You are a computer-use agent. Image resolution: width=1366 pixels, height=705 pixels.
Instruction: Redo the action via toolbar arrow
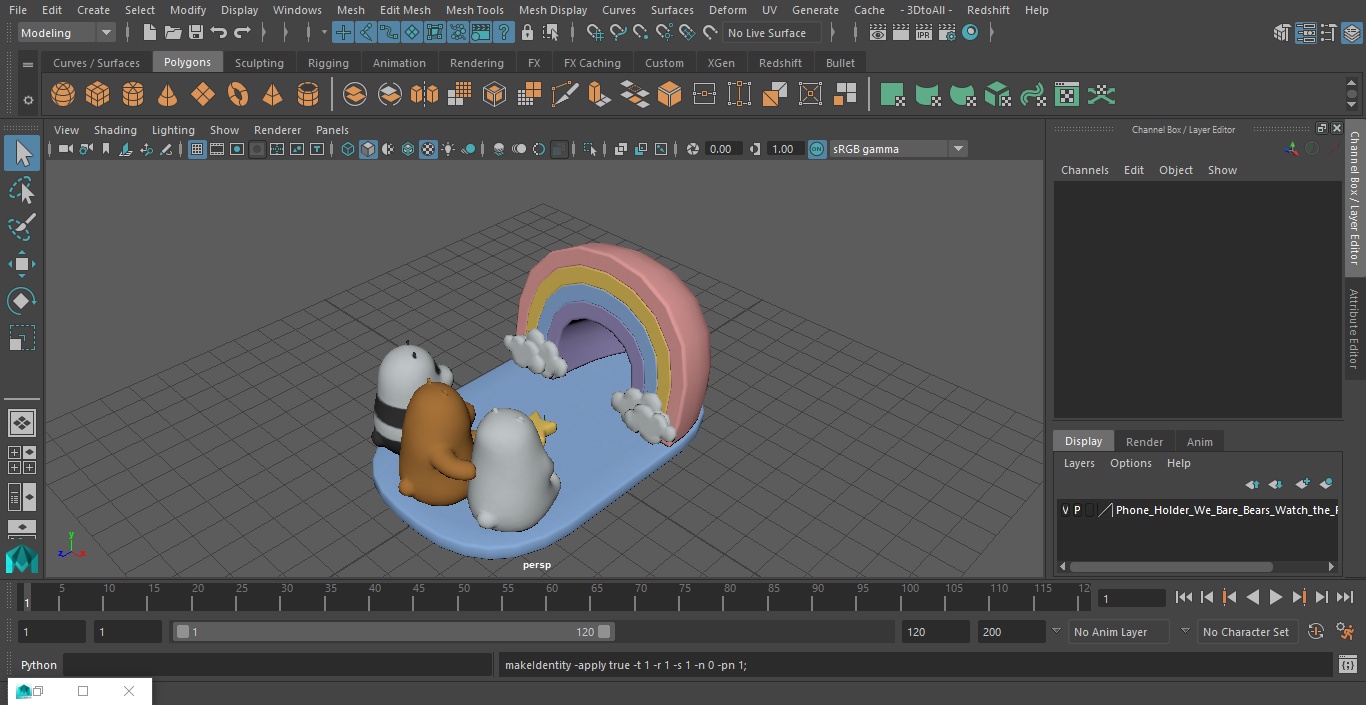(242, 33)
